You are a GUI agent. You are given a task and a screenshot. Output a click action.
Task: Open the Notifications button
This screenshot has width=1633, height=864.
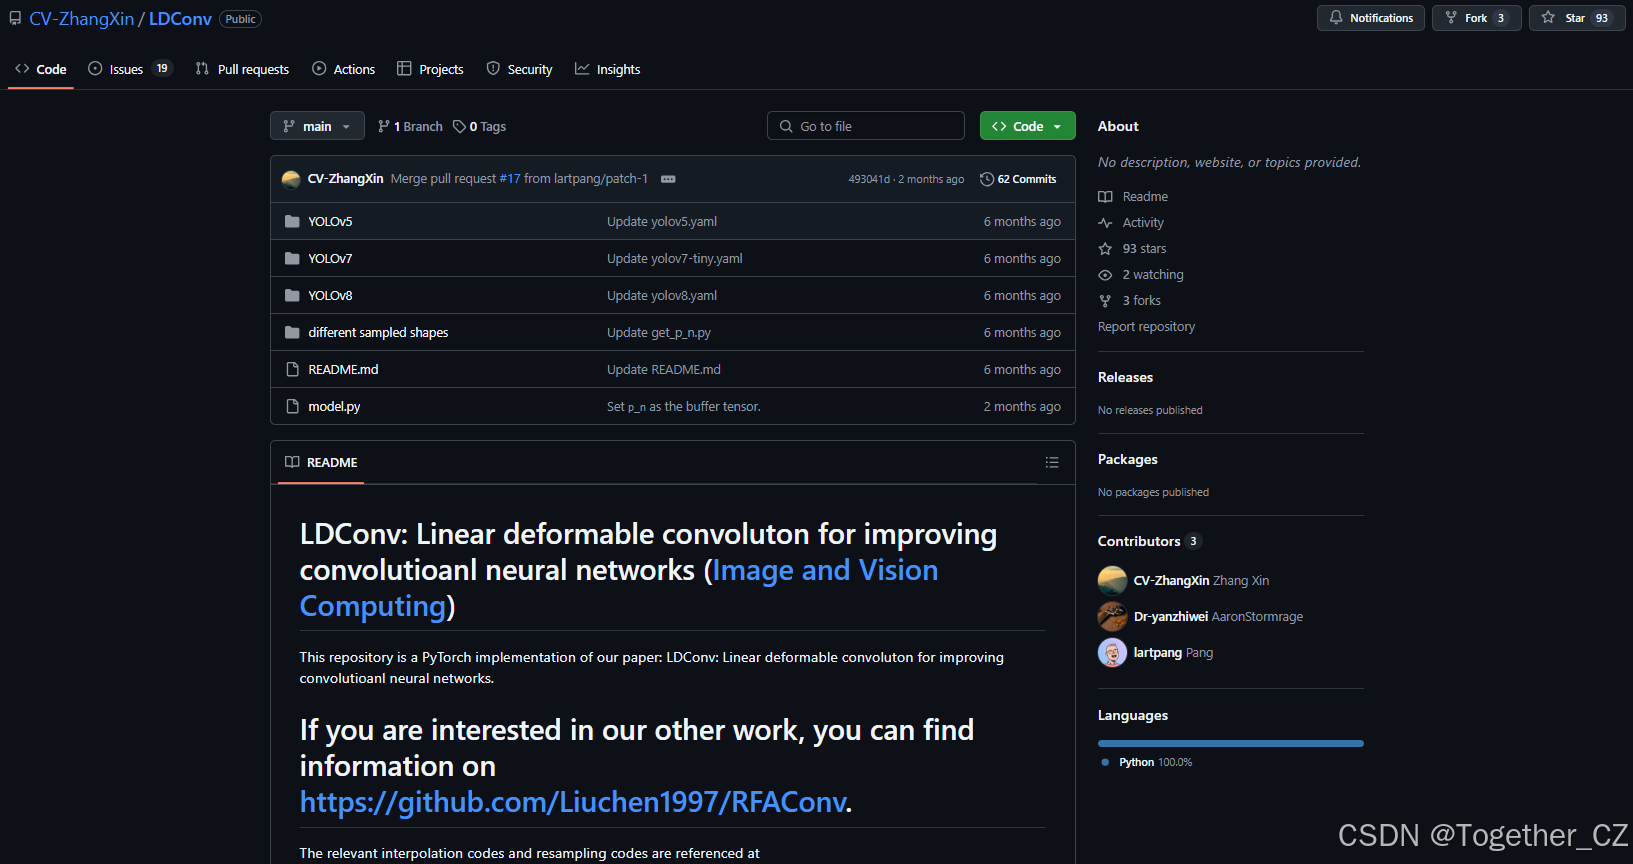point(1370,18)
